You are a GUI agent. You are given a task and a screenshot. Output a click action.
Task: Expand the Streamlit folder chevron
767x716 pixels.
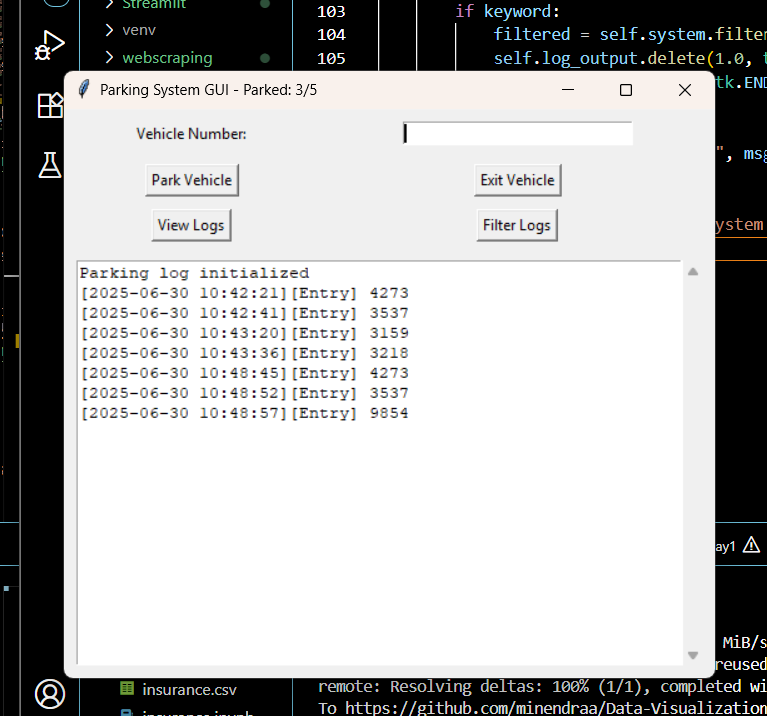pyautogui.click(x=109, y=4)
